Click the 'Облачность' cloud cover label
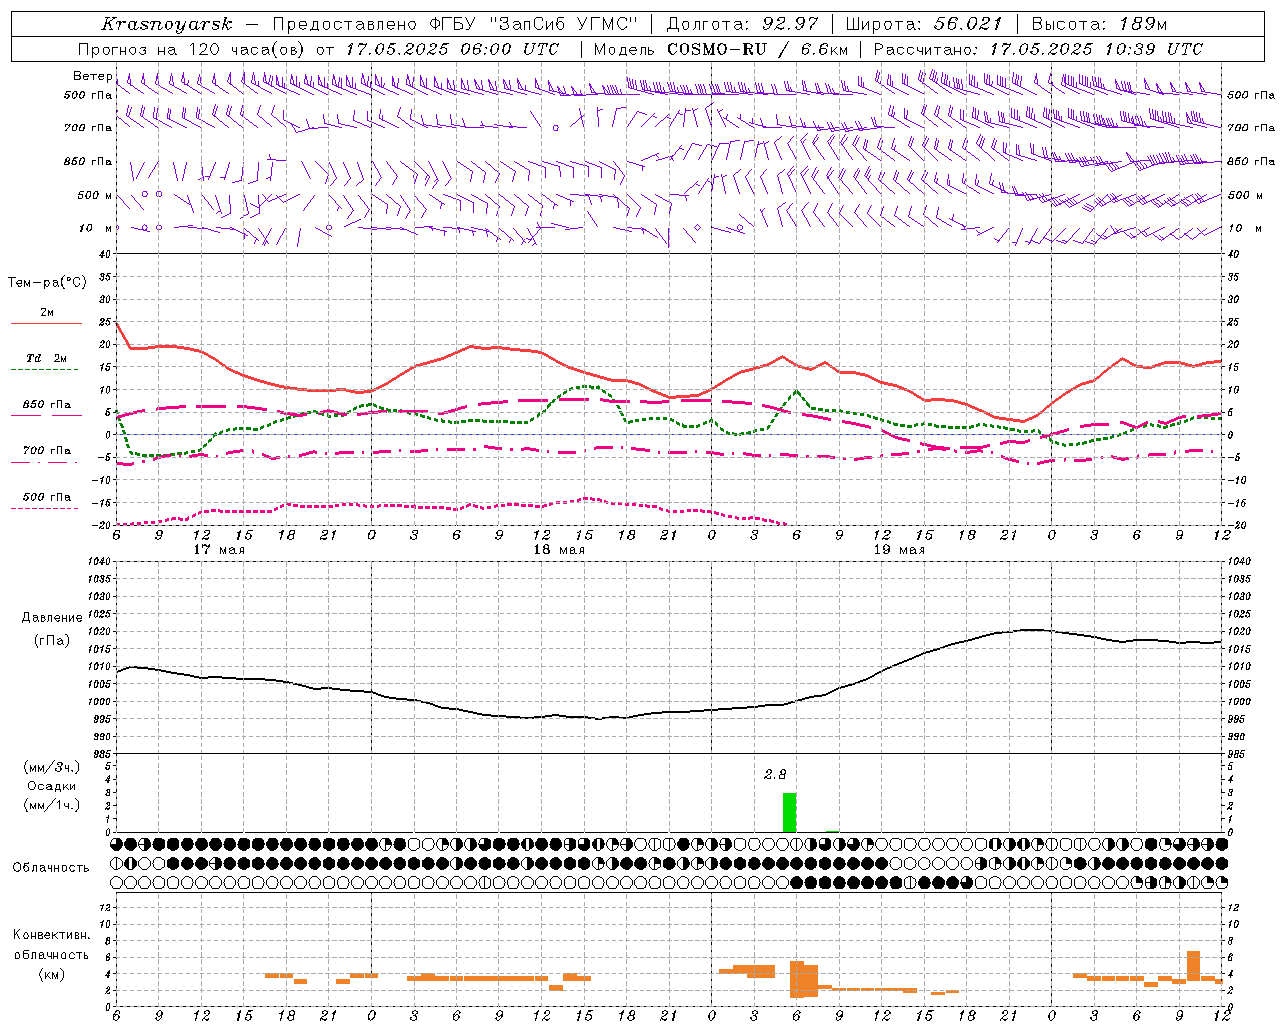Image resolution: width=1280 pixels, height=1024 pixels. point(51,867)
